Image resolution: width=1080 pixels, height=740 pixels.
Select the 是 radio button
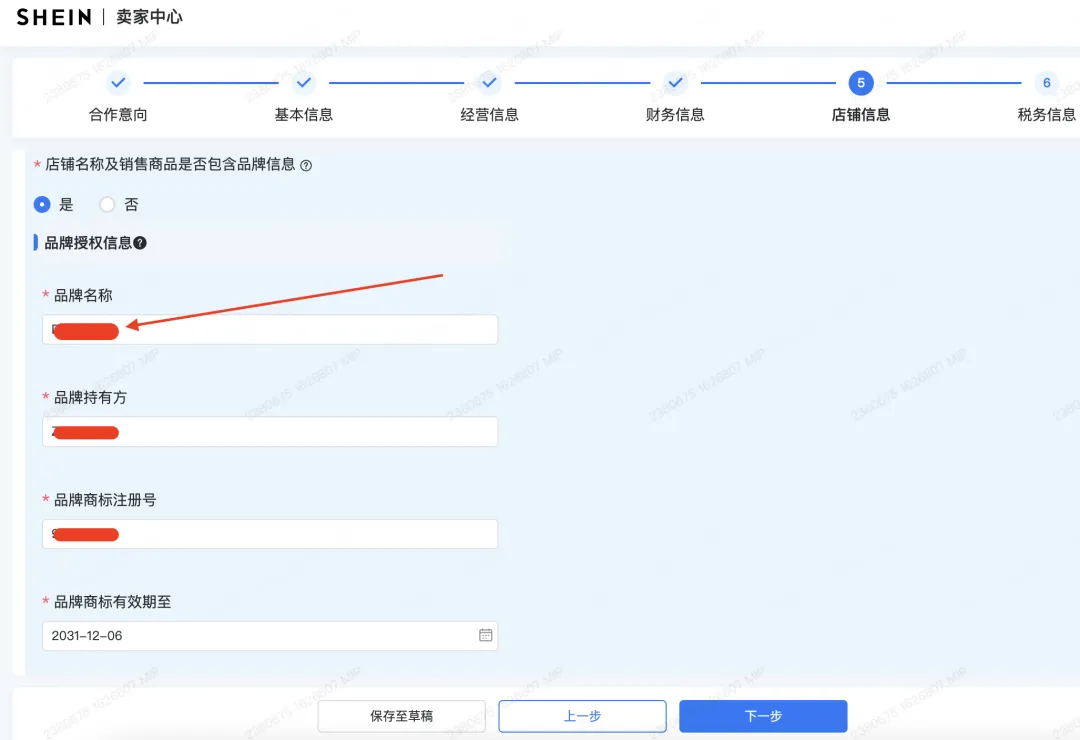coord(42,204)
